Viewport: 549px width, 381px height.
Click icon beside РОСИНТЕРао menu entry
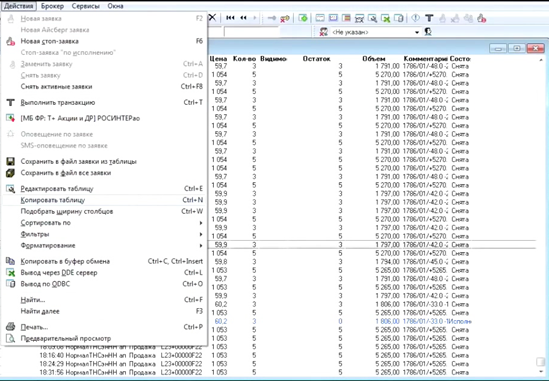click(11, 118)
